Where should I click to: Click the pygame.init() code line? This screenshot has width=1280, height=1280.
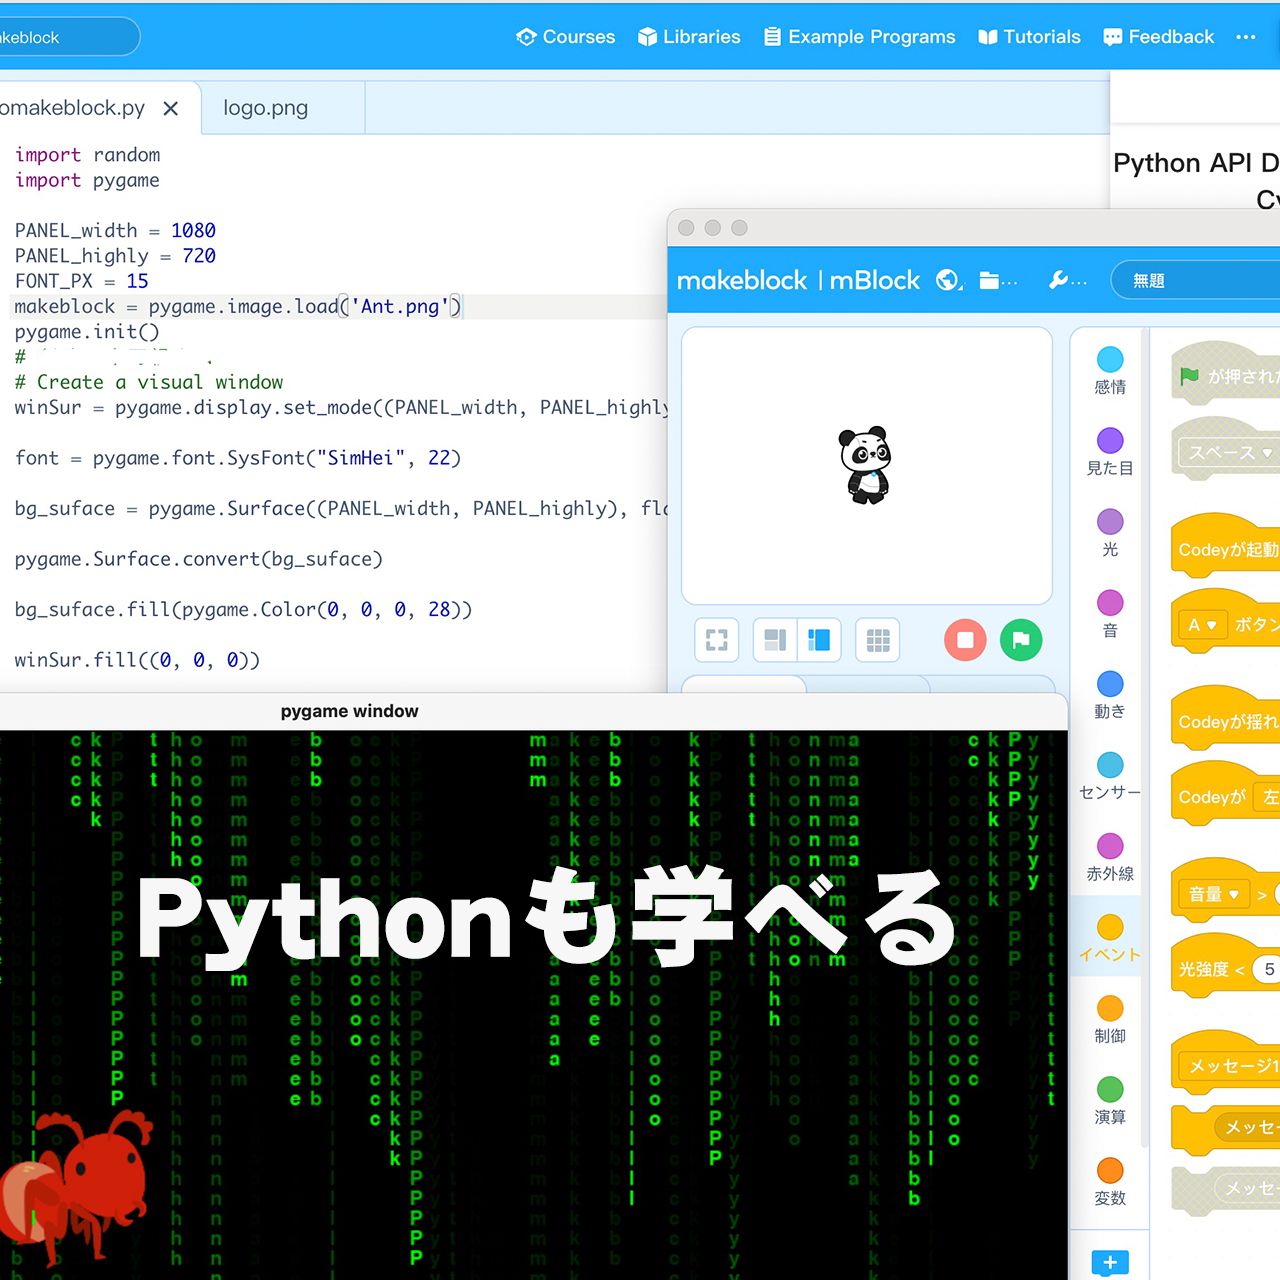[x=87, y=332]
